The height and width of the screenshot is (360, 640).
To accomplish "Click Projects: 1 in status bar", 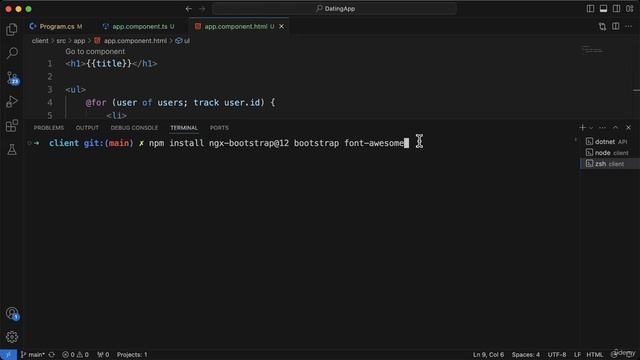I will coord(132,355).
